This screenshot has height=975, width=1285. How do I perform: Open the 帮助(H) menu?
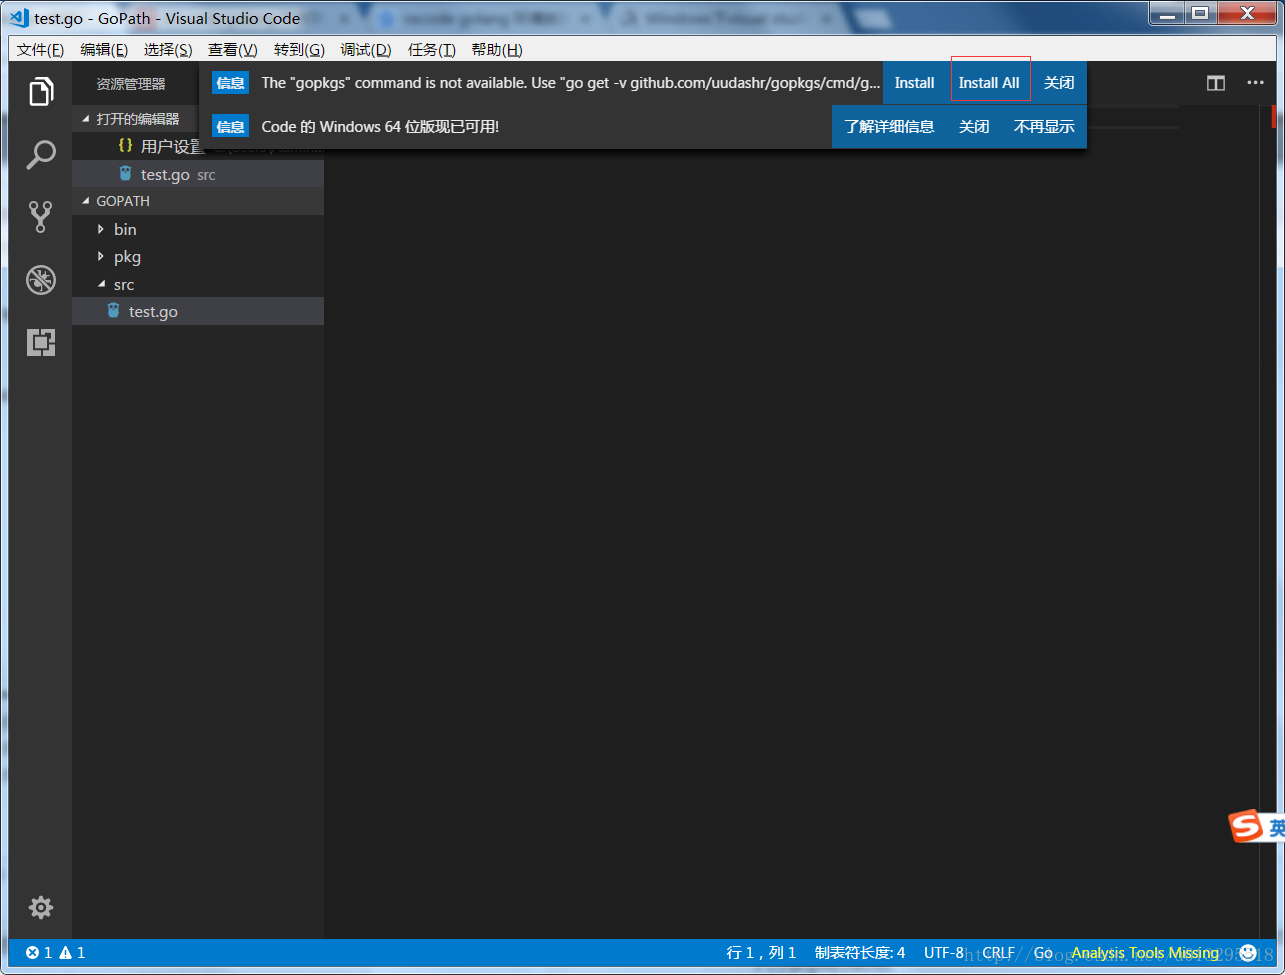tap(497, 50)
